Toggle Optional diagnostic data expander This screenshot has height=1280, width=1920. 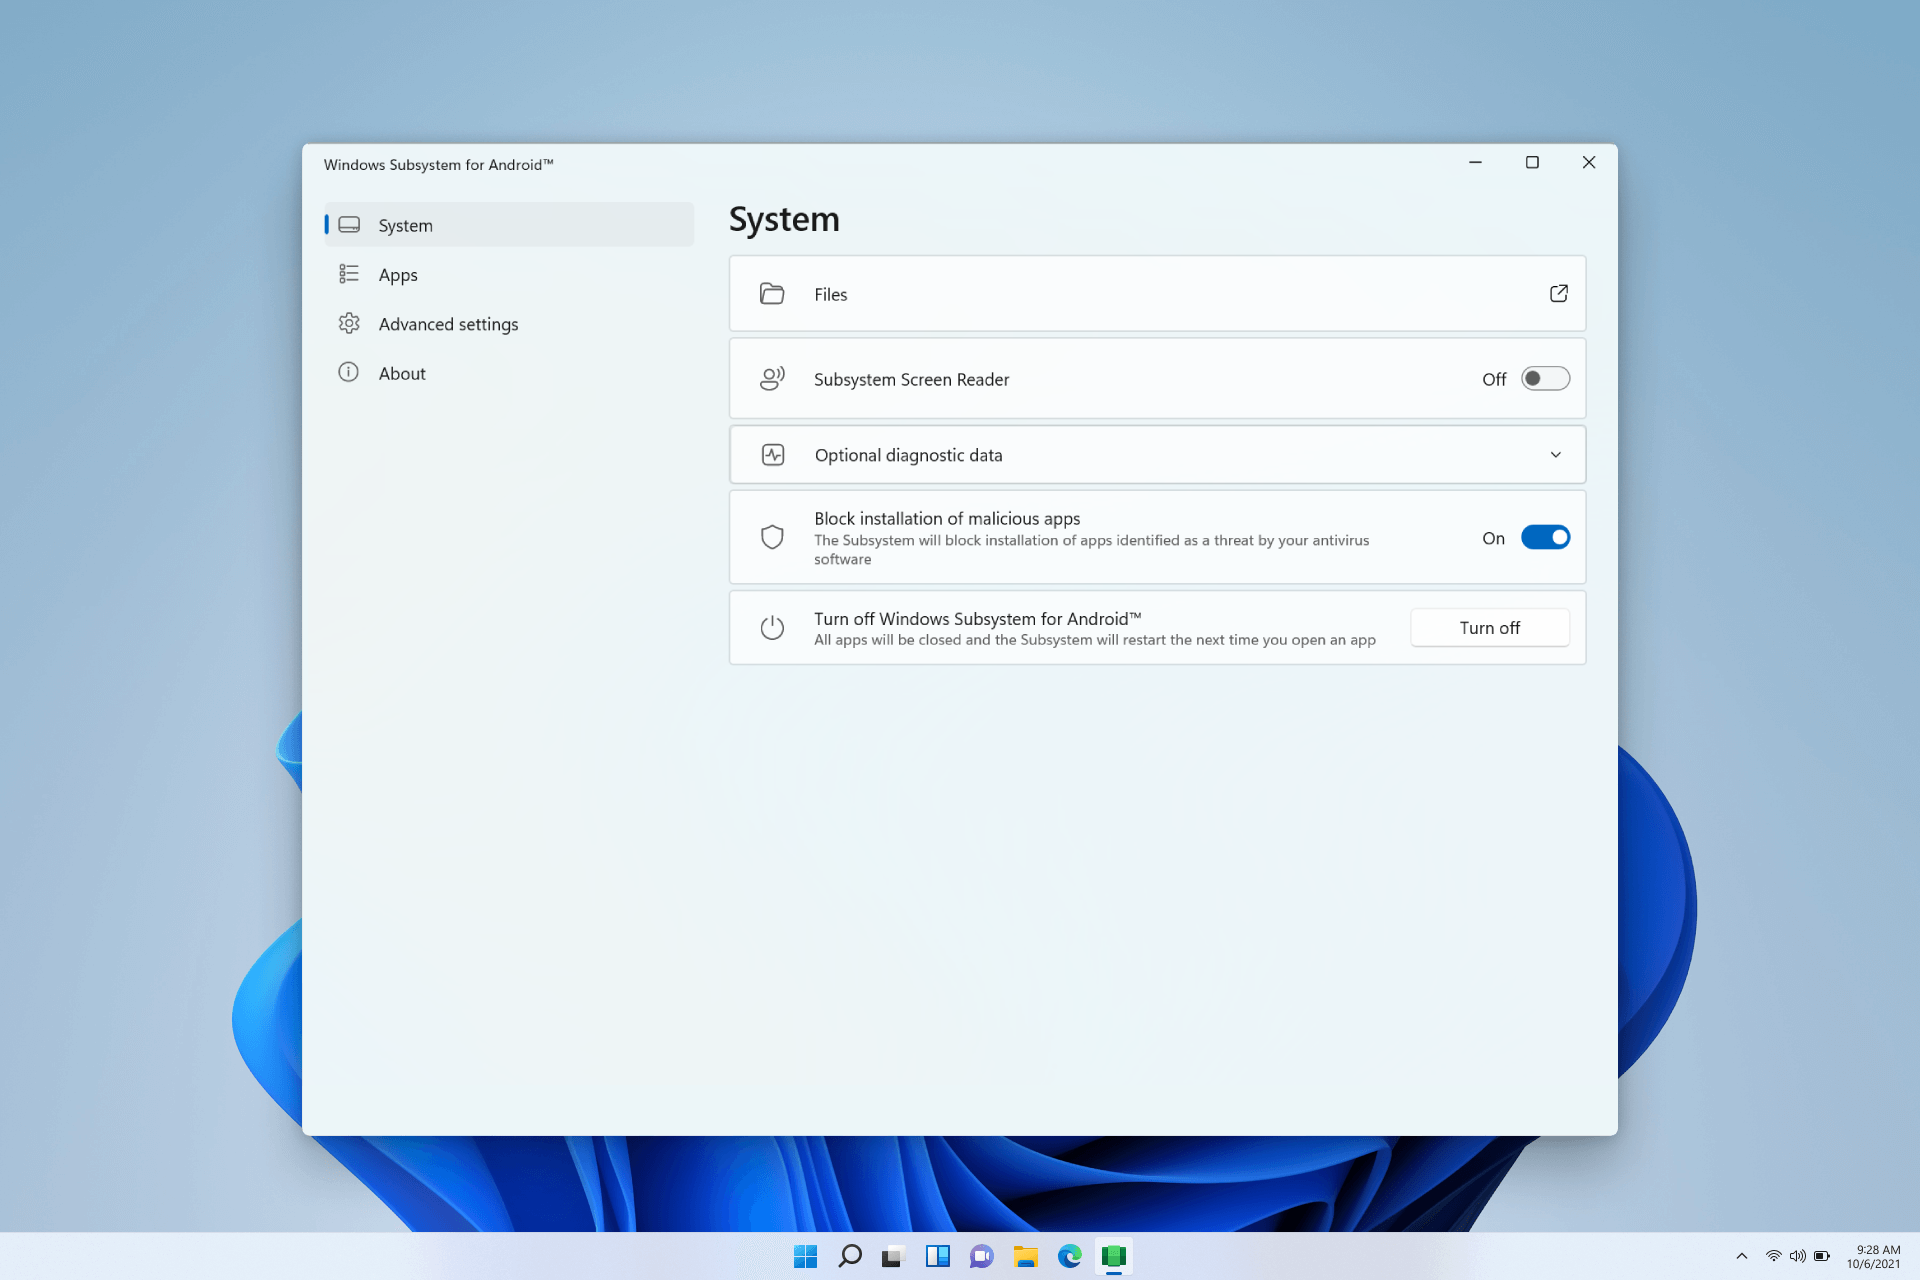pos(1556,454)
